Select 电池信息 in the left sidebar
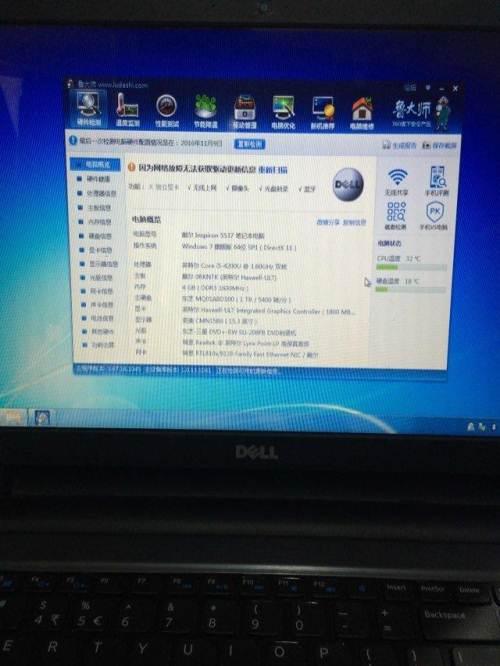 coord(98,318)
